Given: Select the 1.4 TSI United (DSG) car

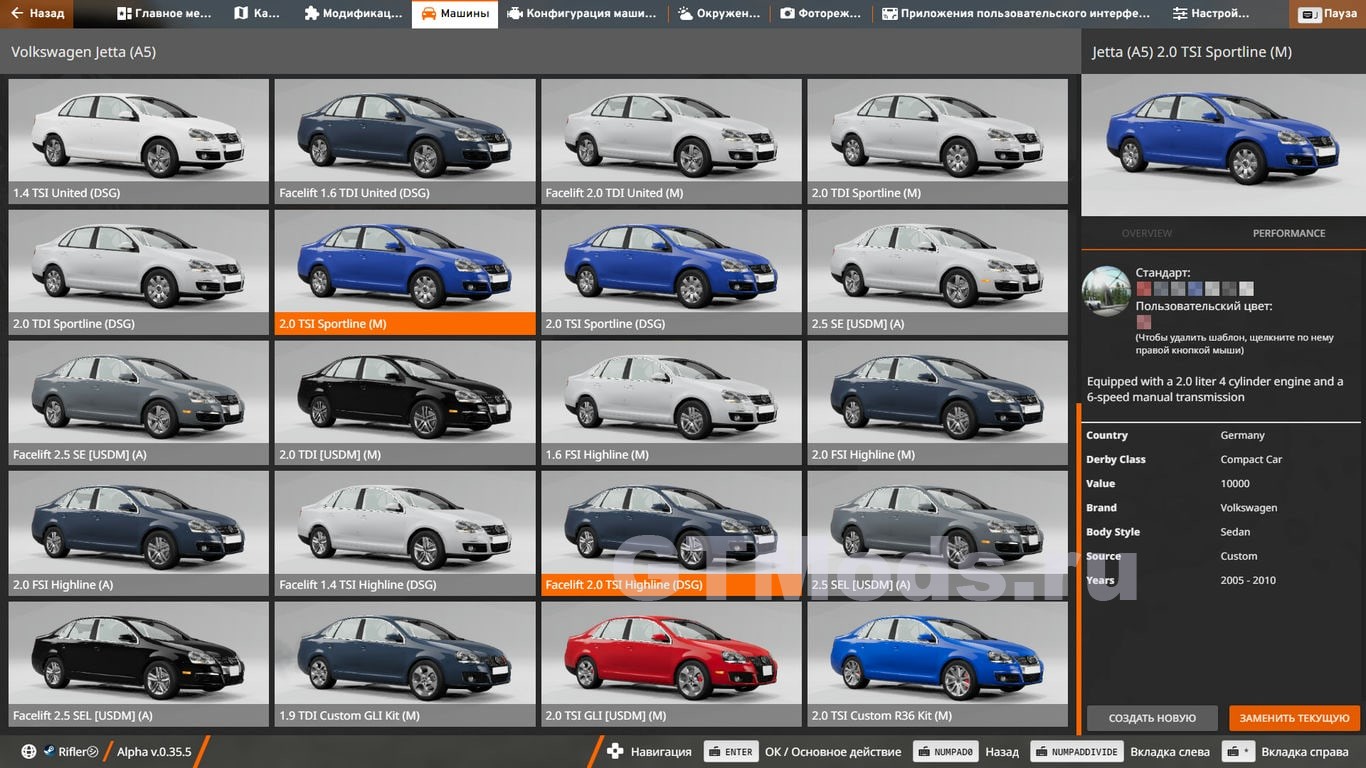Looking at the screenshot, I should click(x=139, y=141).
